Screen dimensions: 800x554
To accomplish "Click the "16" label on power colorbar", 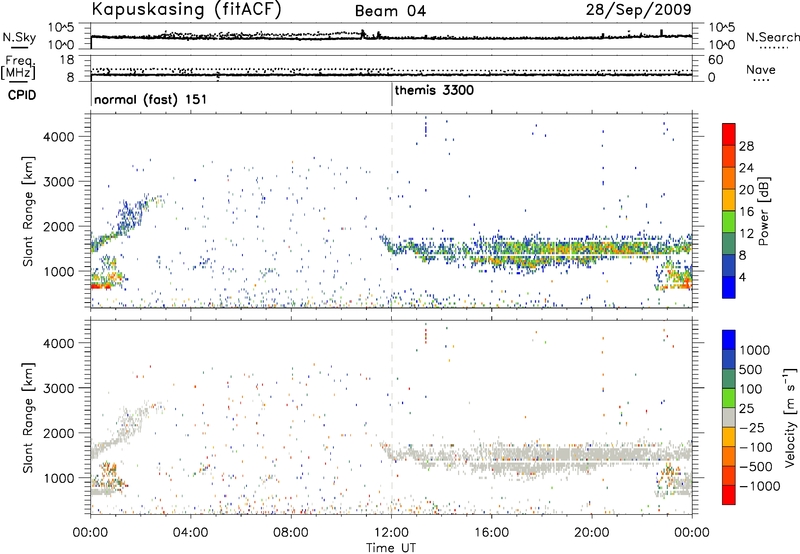I will 746,212.
